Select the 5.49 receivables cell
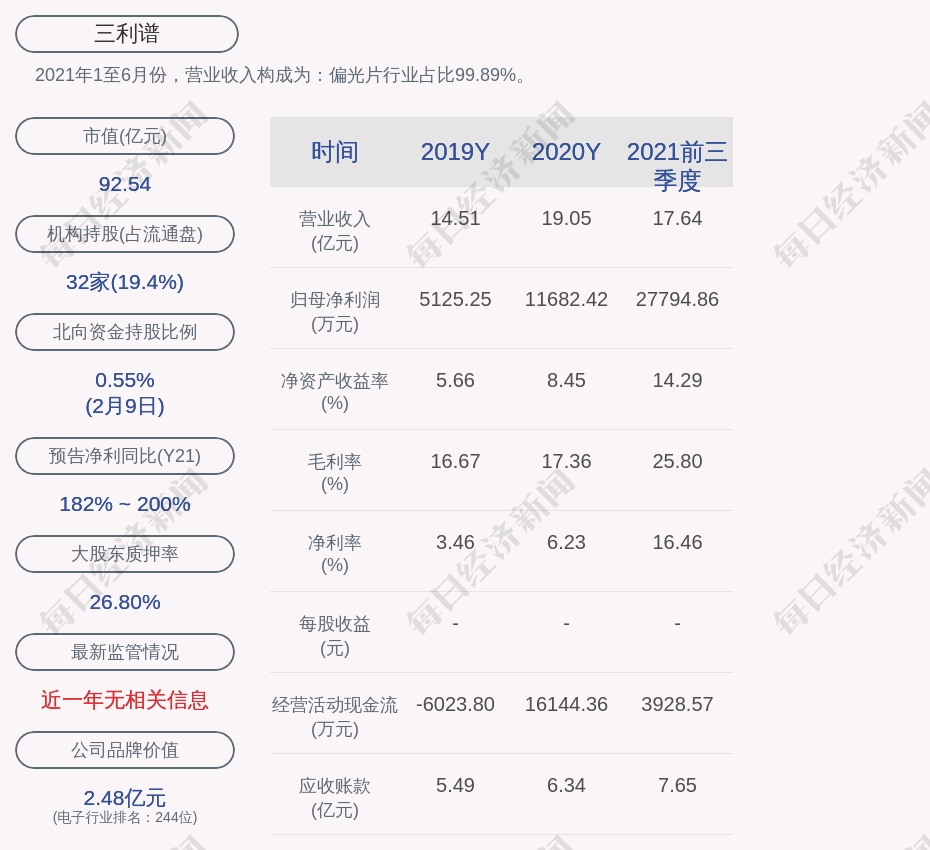 (x=455, y=785)
